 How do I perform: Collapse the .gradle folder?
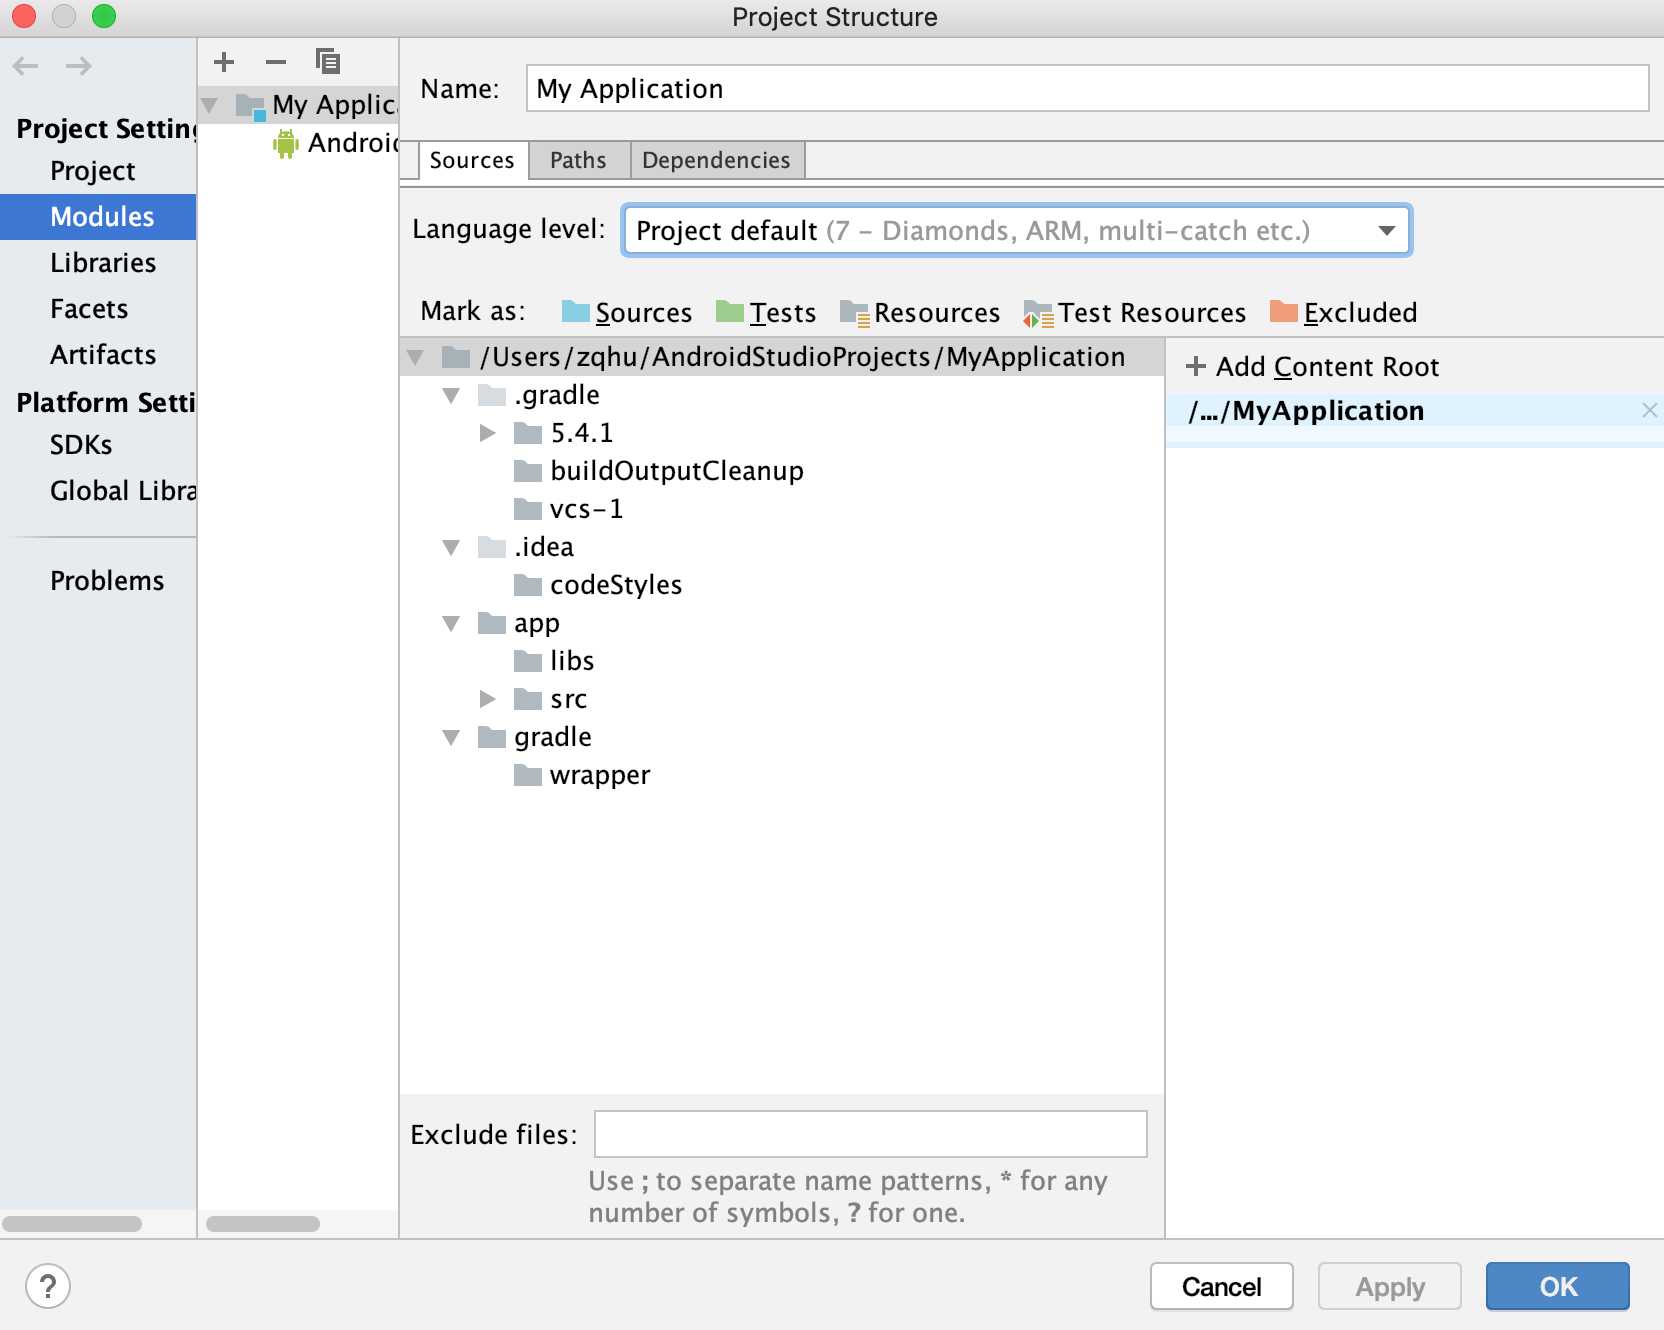pos(452,395)
